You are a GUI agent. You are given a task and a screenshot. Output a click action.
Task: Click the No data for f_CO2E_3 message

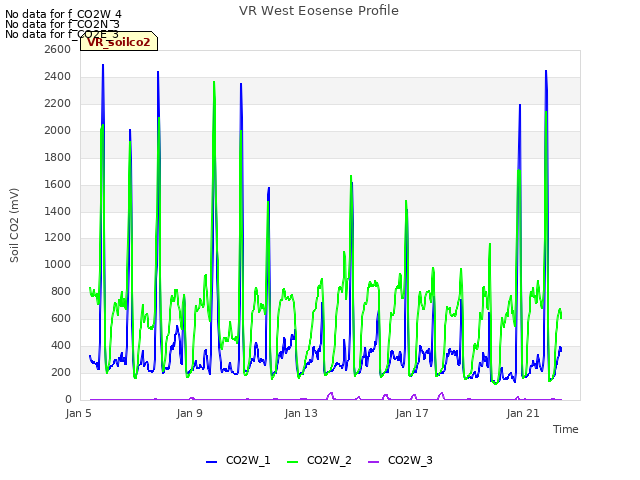pyautogui.click(x=62, y=34)
